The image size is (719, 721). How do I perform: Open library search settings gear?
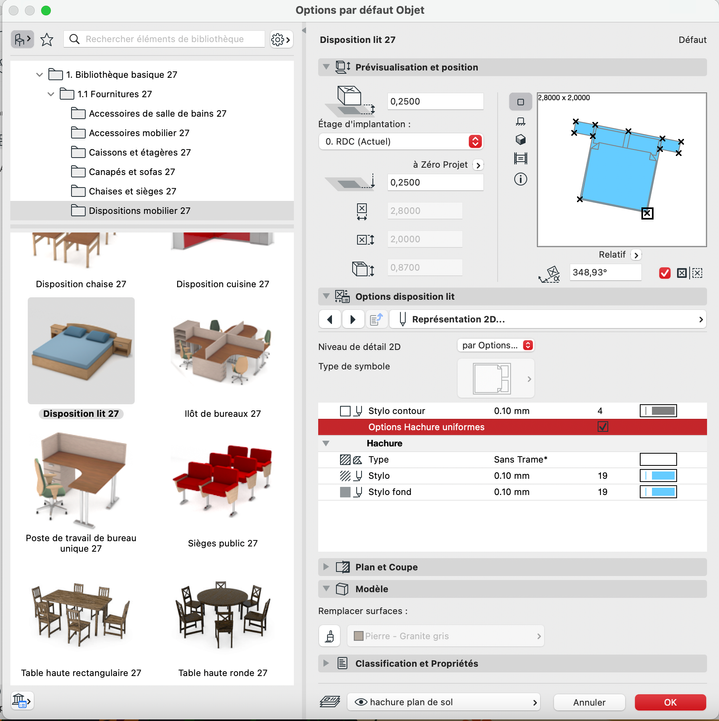coord(281,40)
